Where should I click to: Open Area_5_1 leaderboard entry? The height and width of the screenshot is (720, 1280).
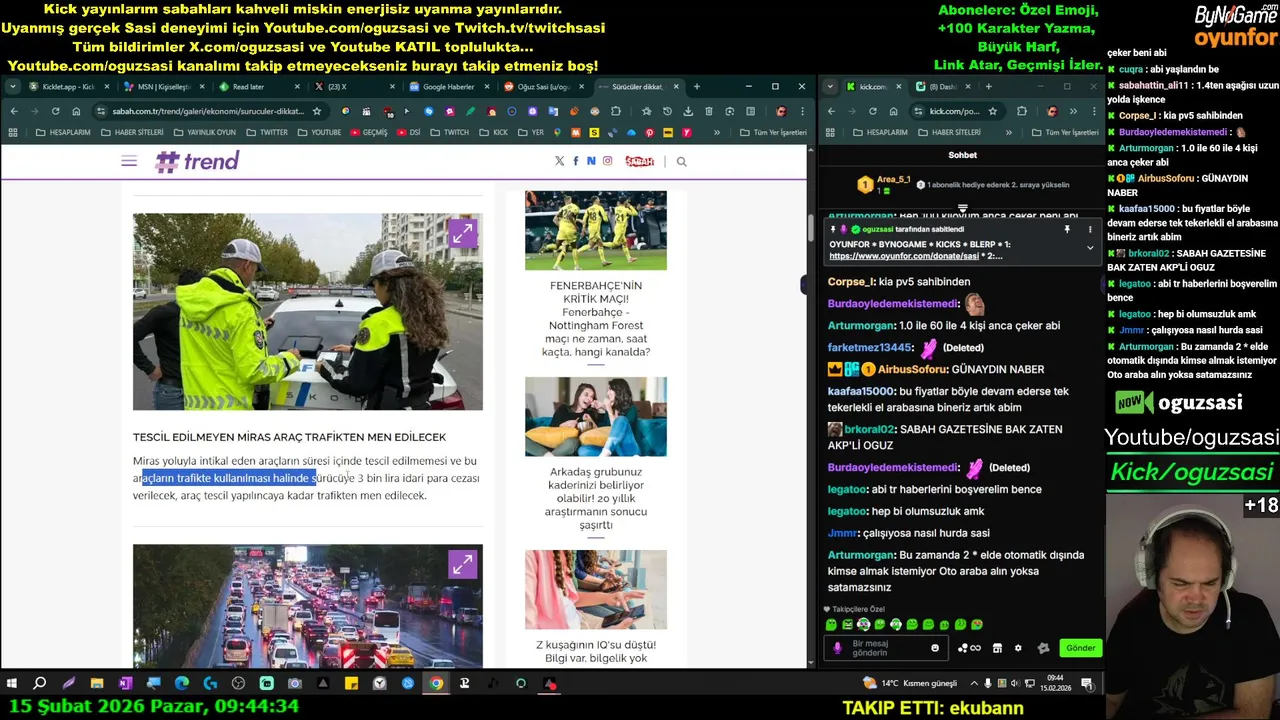click(x=884, y=184)
